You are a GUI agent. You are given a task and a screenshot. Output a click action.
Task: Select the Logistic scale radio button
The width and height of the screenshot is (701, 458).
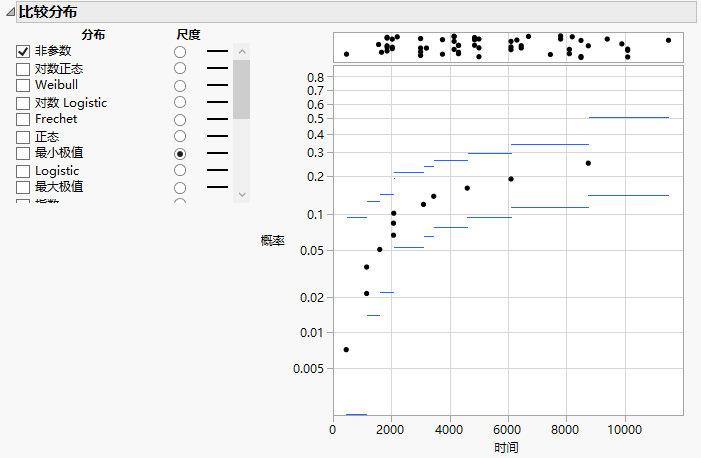click(180, 170)
